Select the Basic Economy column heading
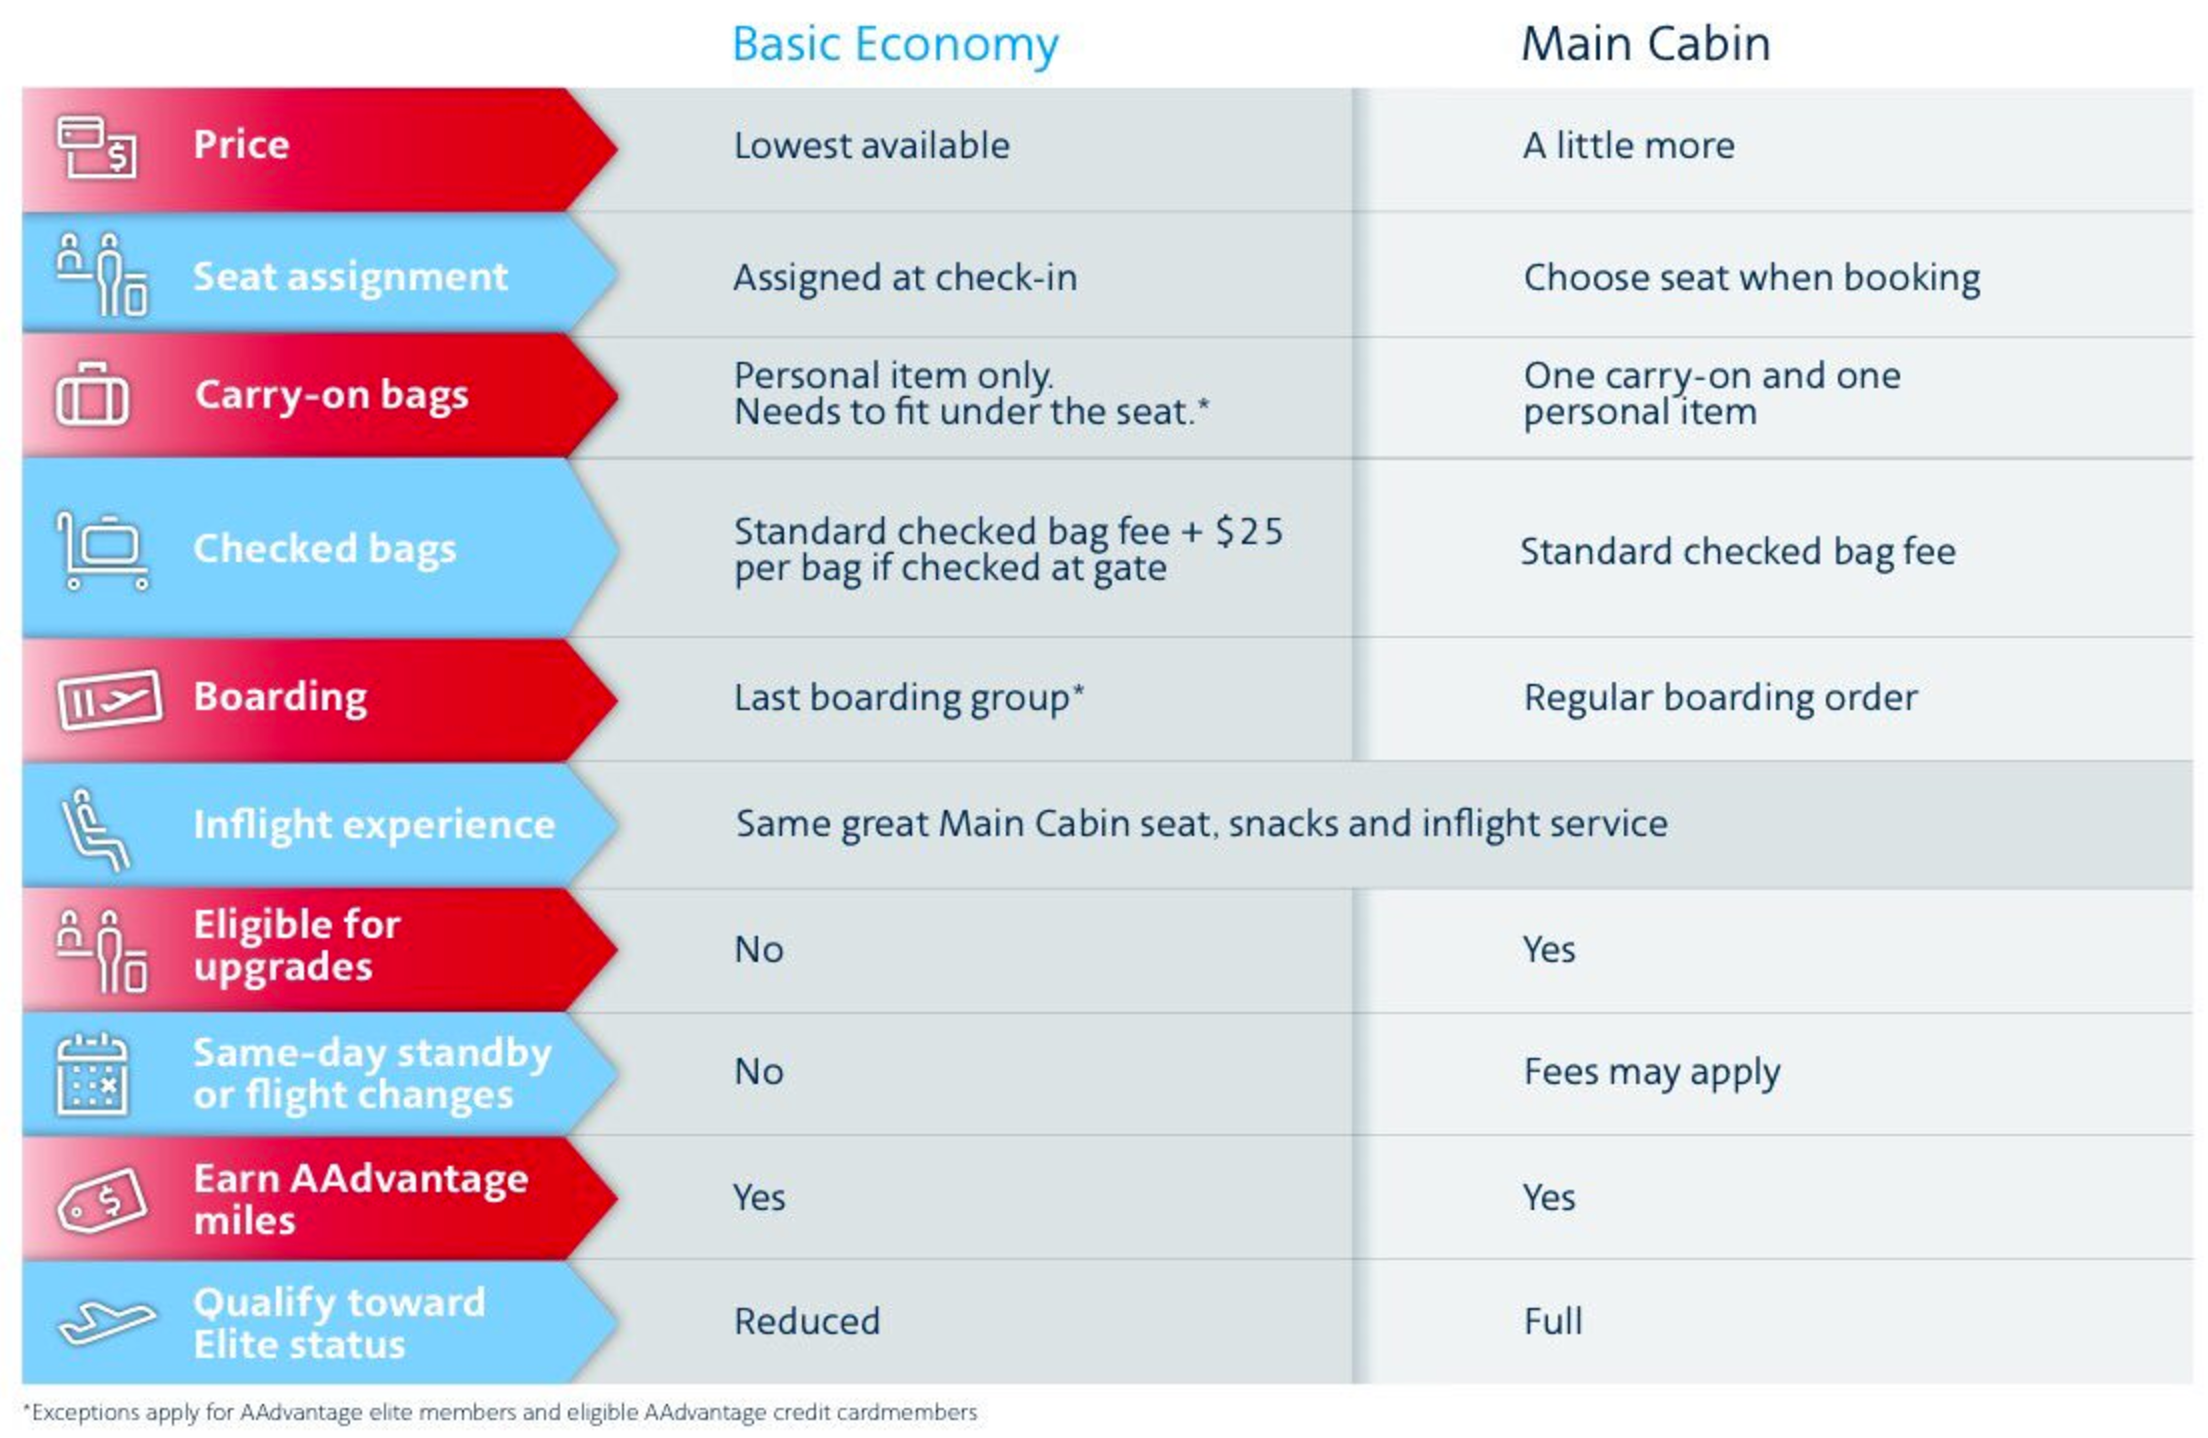This screenshot has height=1438, width=2208. pos(895,45)
